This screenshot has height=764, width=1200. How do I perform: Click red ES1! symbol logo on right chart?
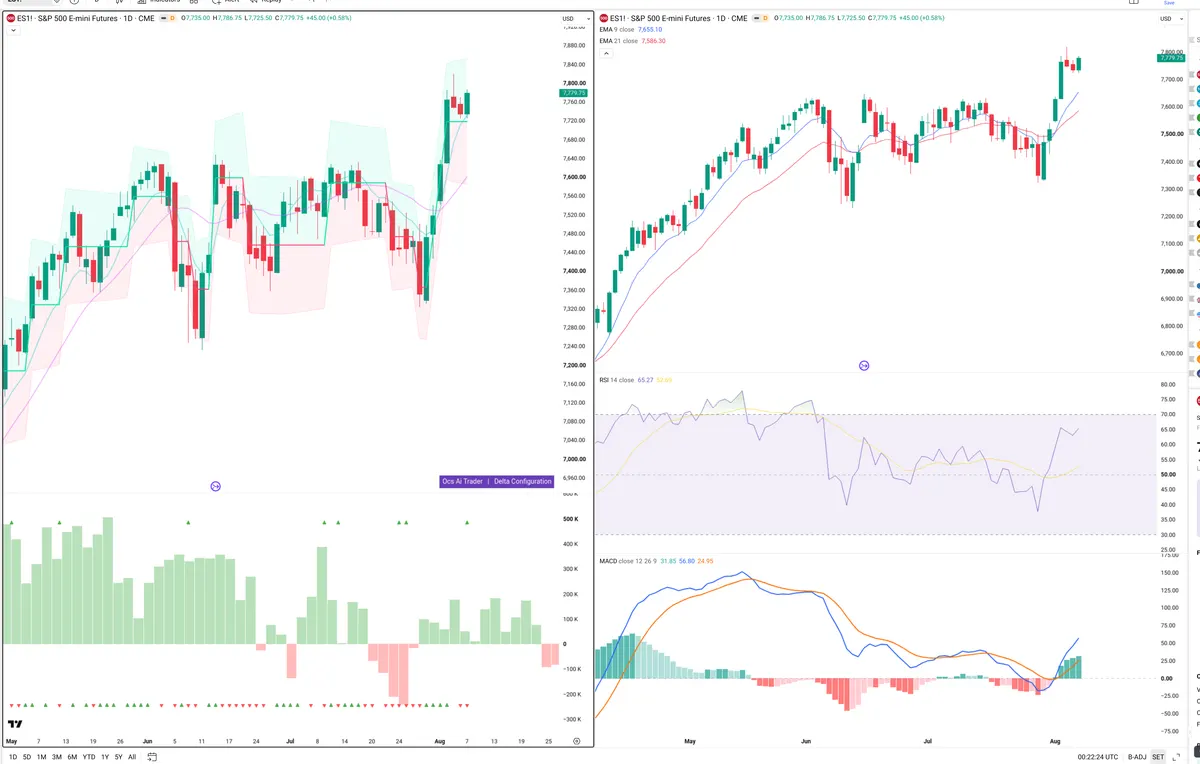click(x=604, y=18)
